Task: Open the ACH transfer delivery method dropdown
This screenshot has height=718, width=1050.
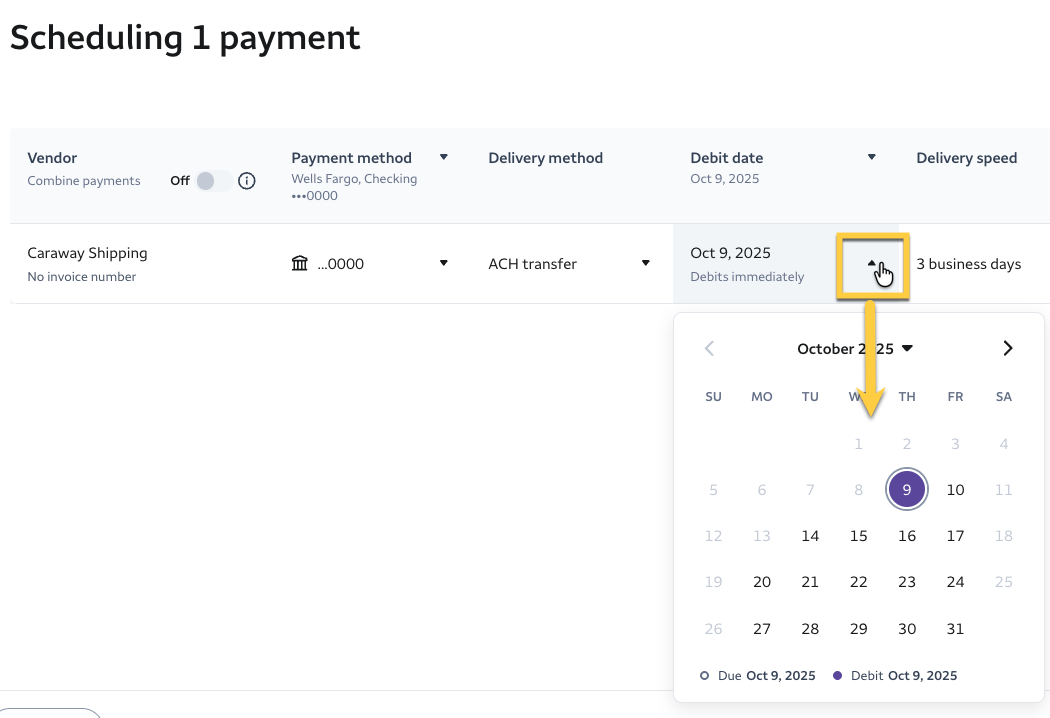Action: tap(646, 263)
